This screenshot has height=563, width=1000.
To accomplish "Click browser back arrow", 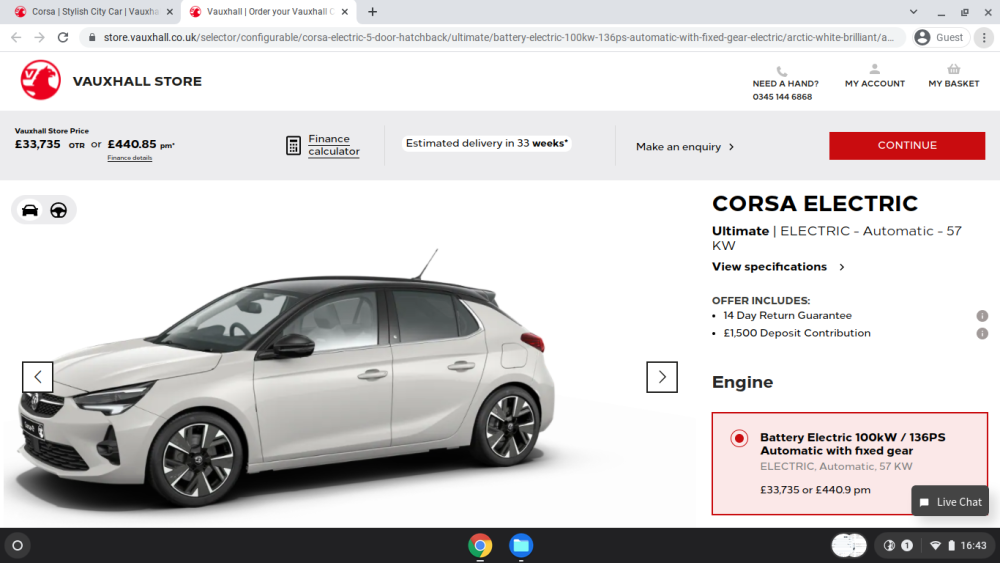I will 16,38.
